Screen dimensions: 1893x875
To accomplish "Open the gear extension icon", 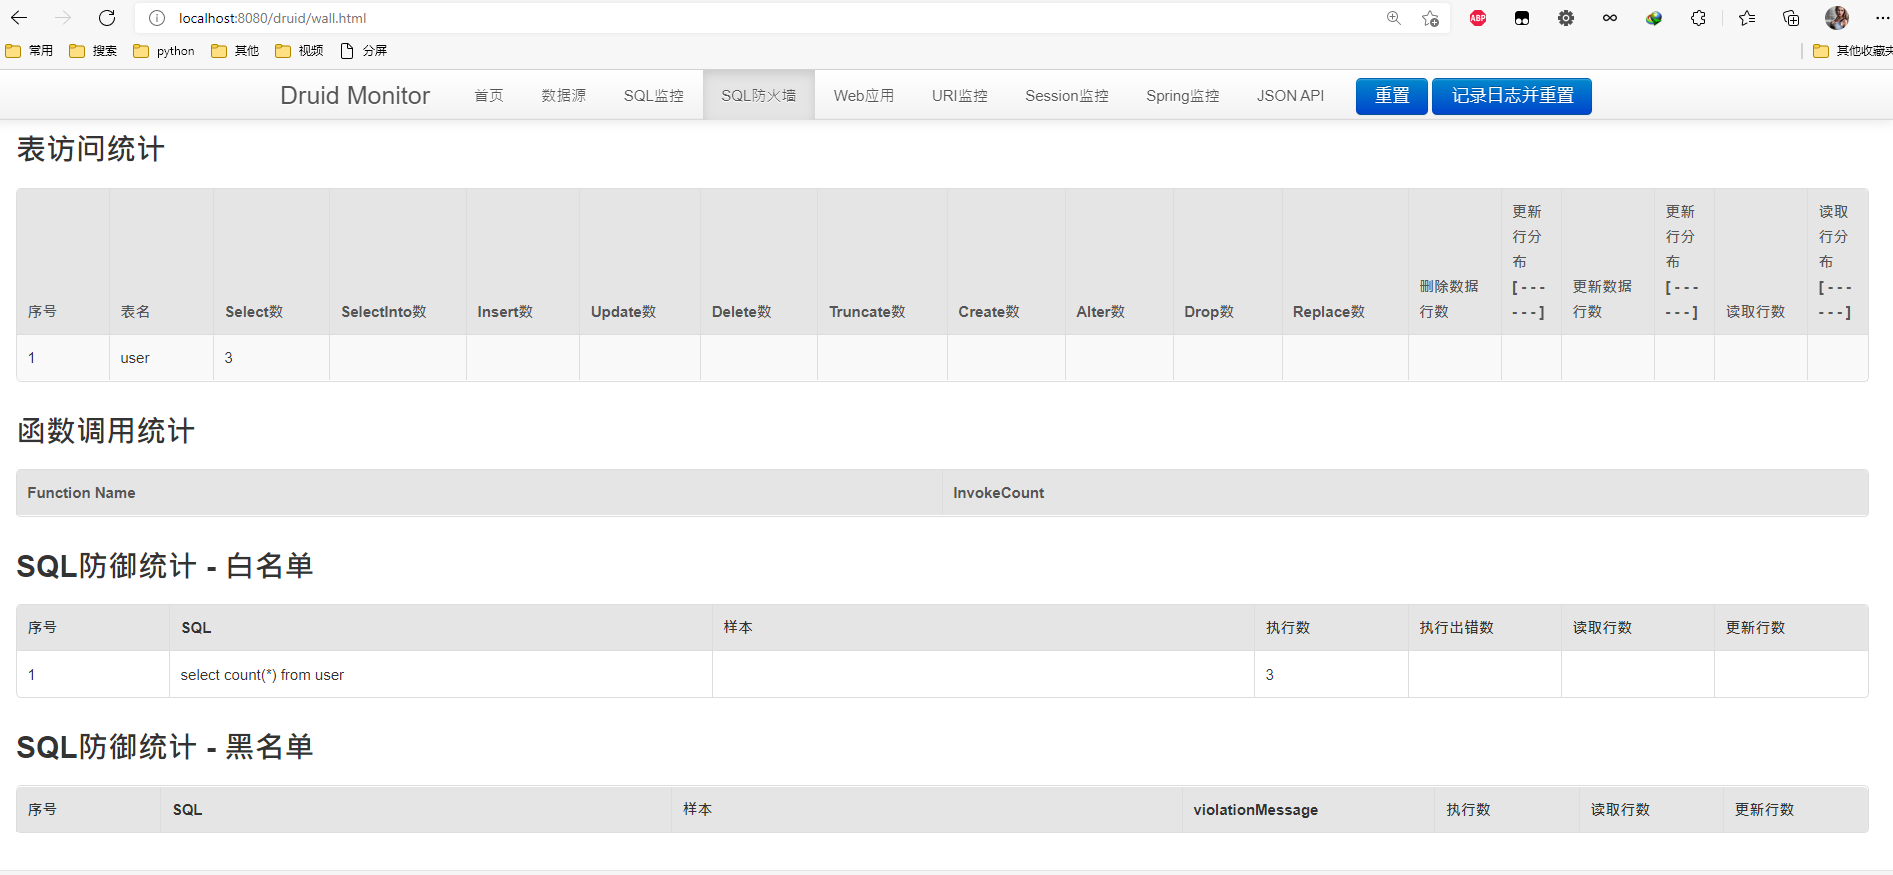I will pyautogui.click(x=1566, y=18).
